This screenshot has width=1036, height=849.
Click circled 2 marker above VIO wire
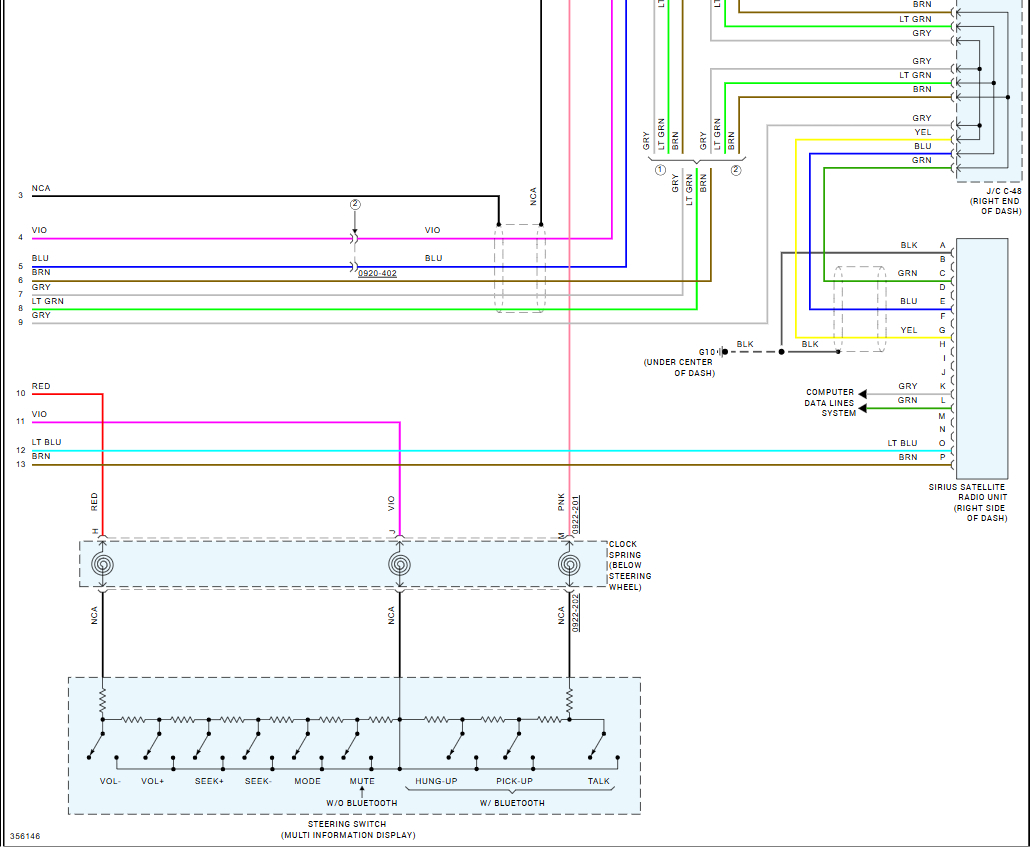pos(355,205)
